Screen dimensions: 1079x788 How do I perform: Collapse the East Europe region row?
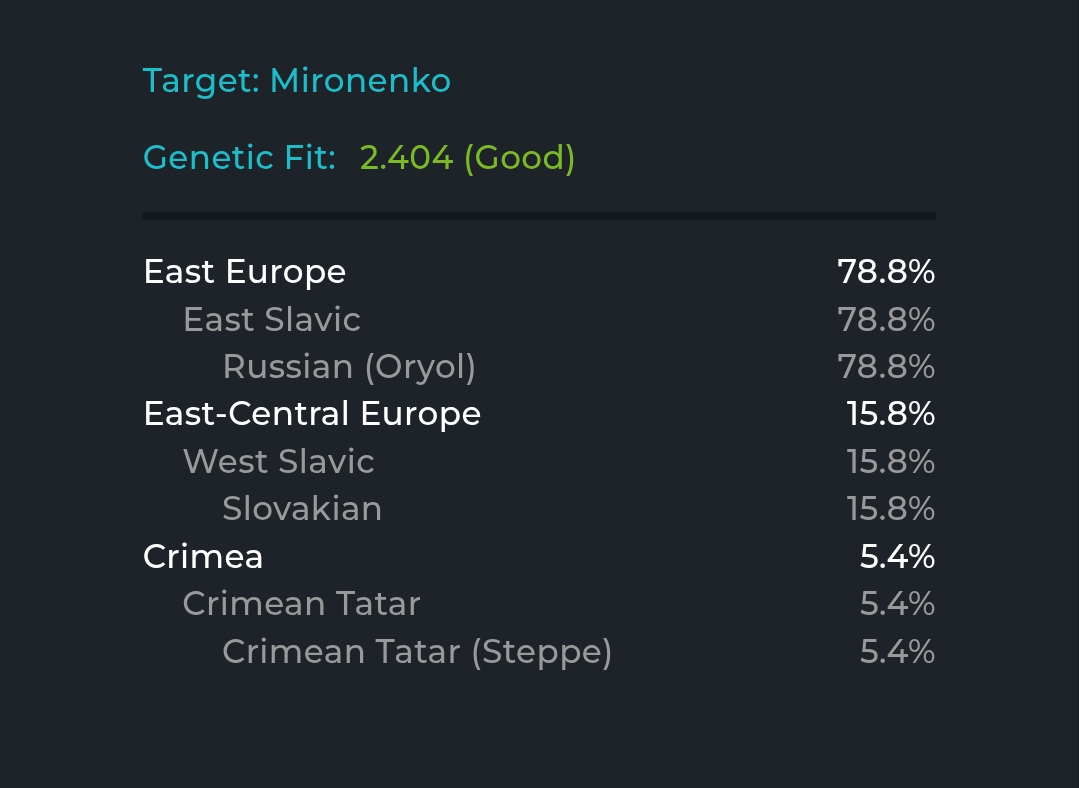point(539,272)
